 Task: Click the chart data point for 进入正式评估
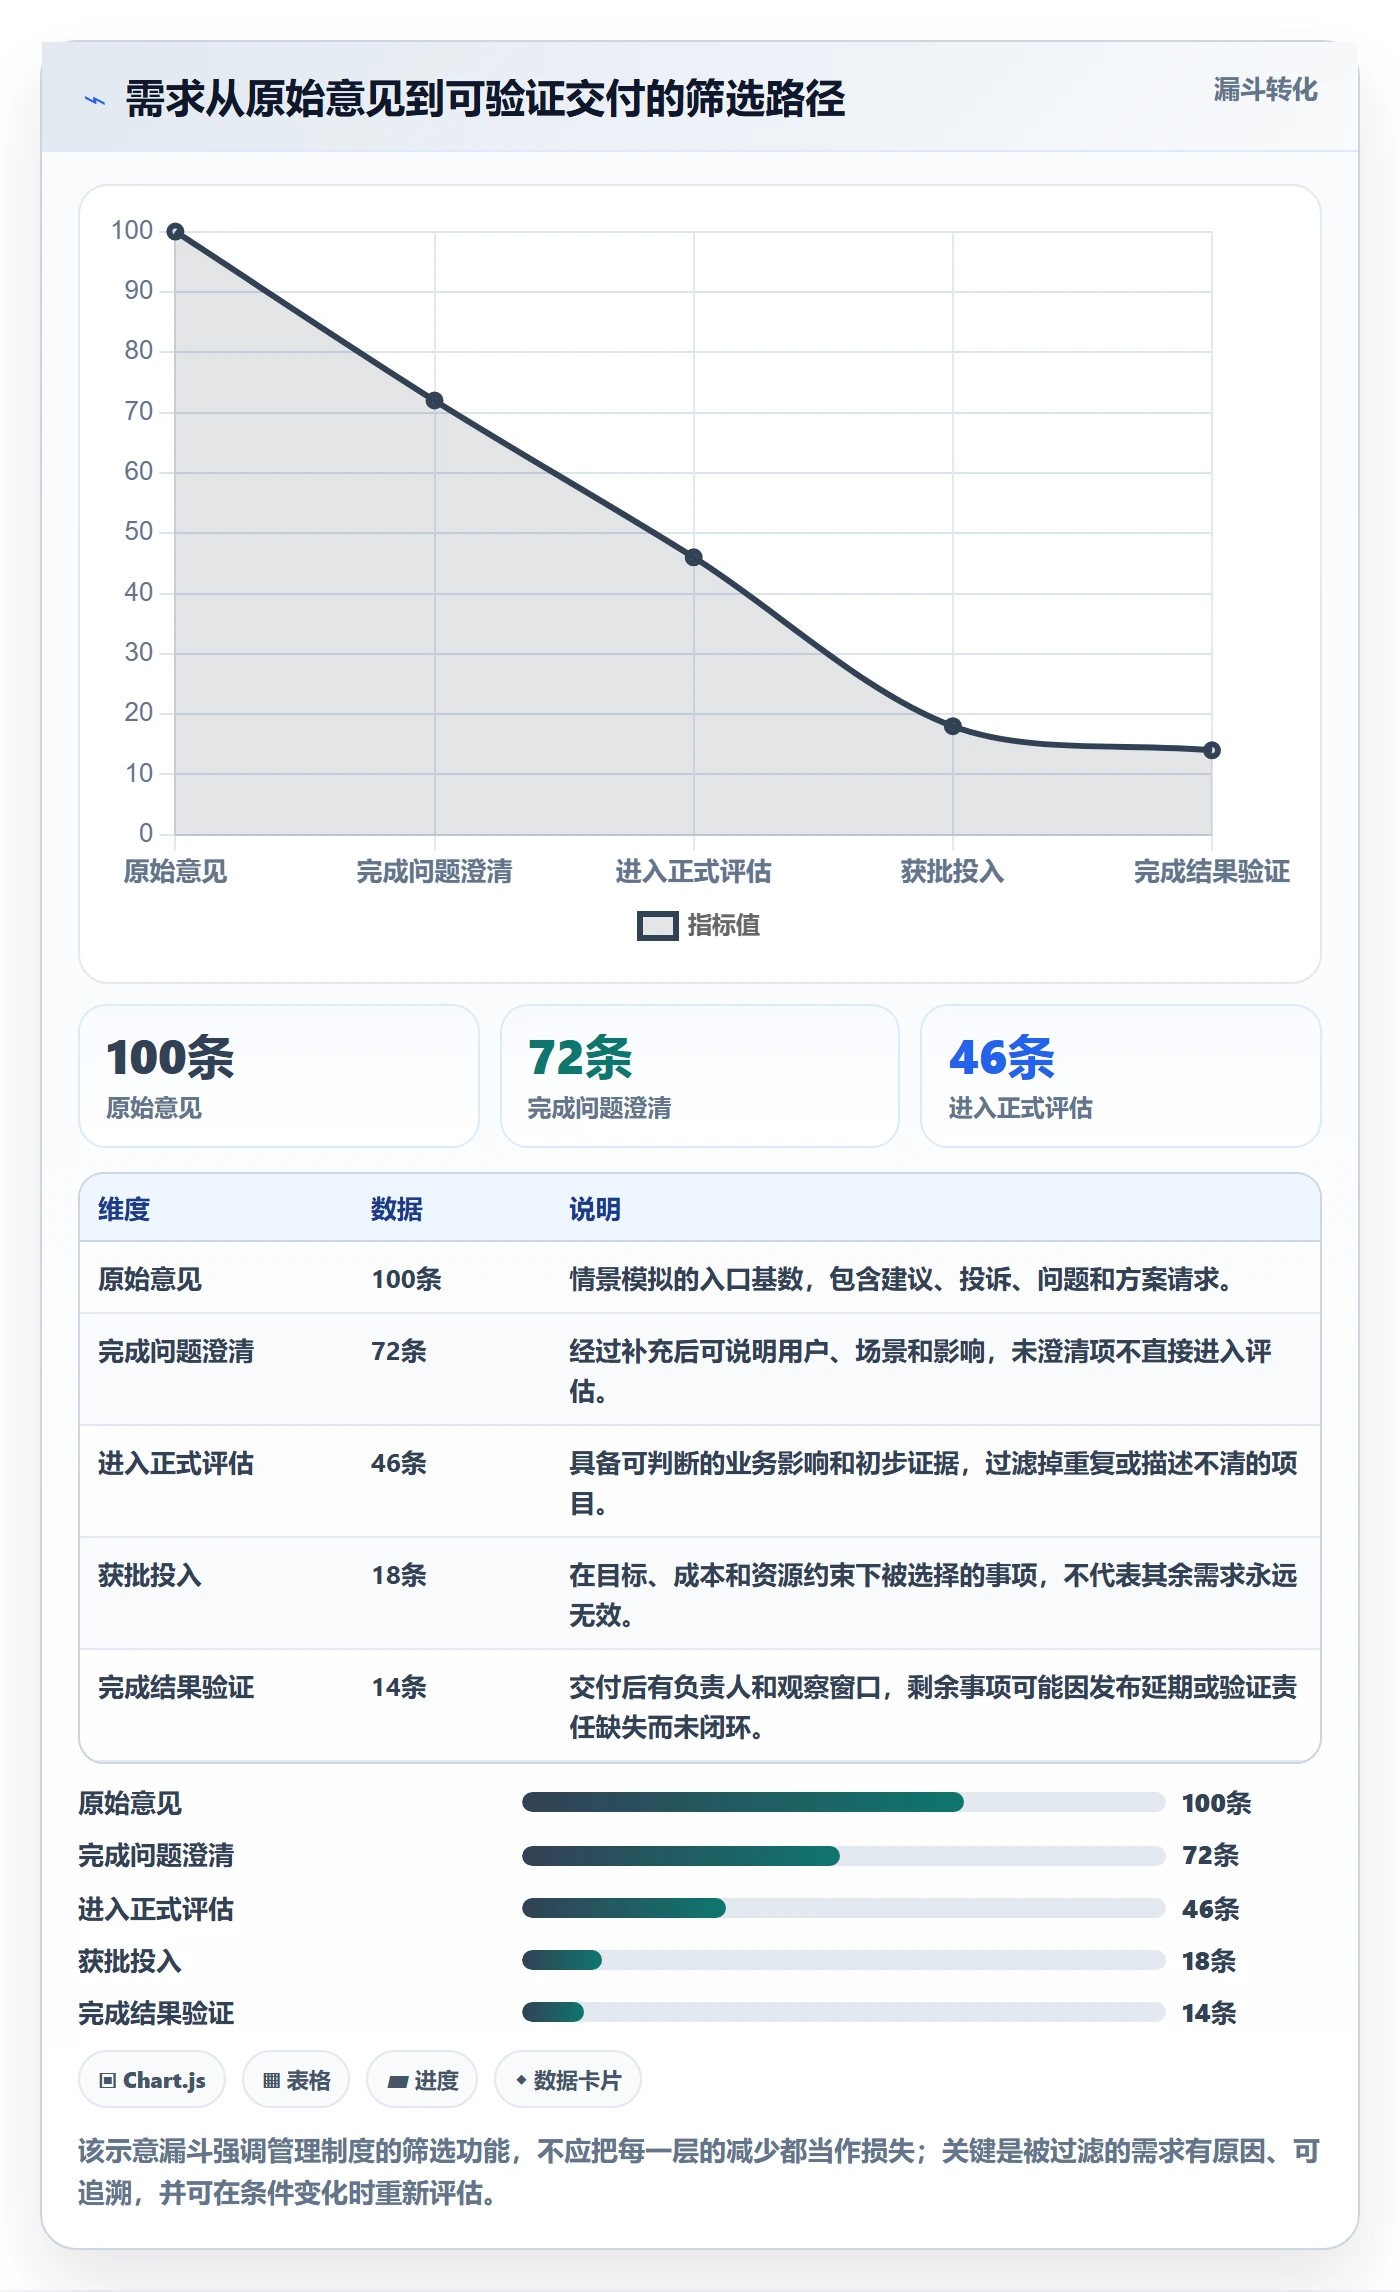(x=693, y=557)
